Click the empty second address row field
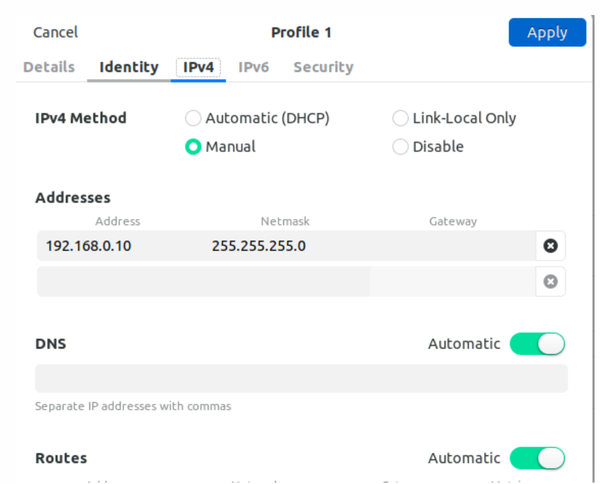The height and width of the screenshot is (484, 600). 121,282
